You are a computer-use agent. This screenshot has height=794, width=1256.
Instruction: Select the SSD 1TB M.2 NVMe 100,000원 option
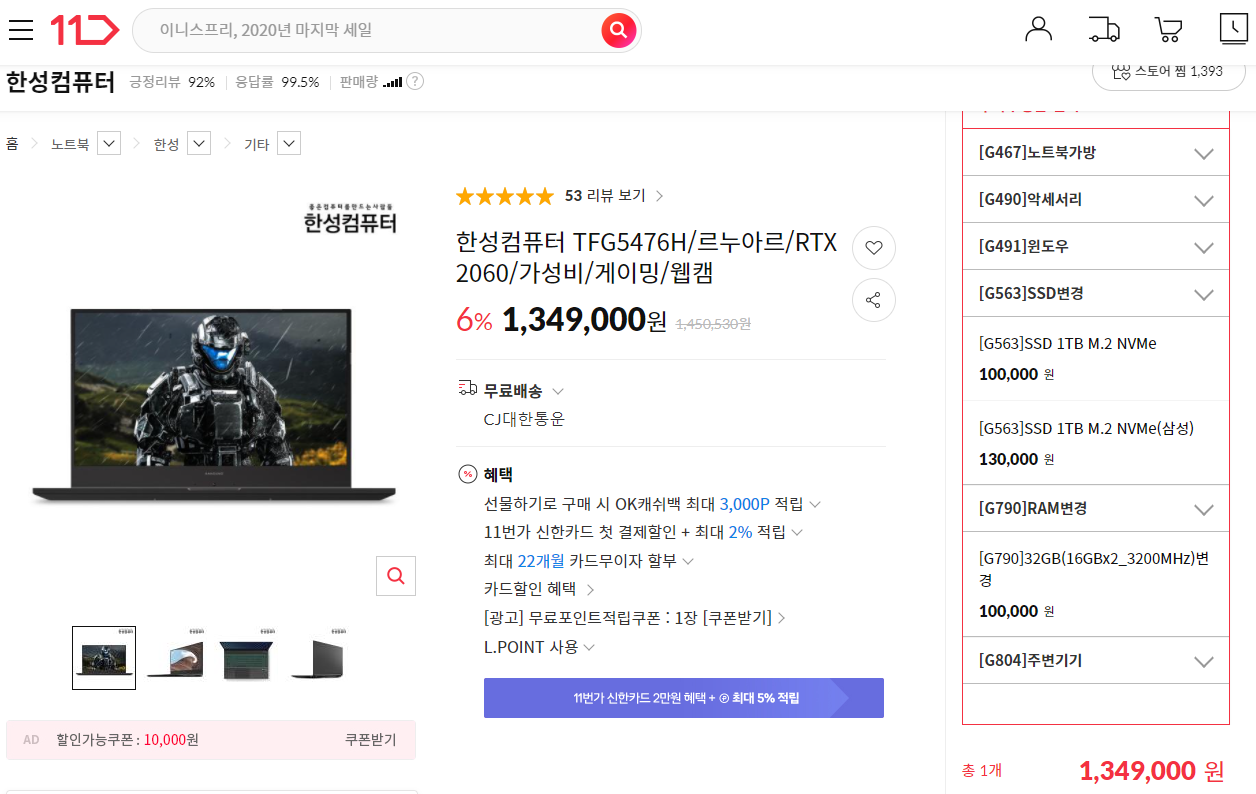(x=1095, y=358)
